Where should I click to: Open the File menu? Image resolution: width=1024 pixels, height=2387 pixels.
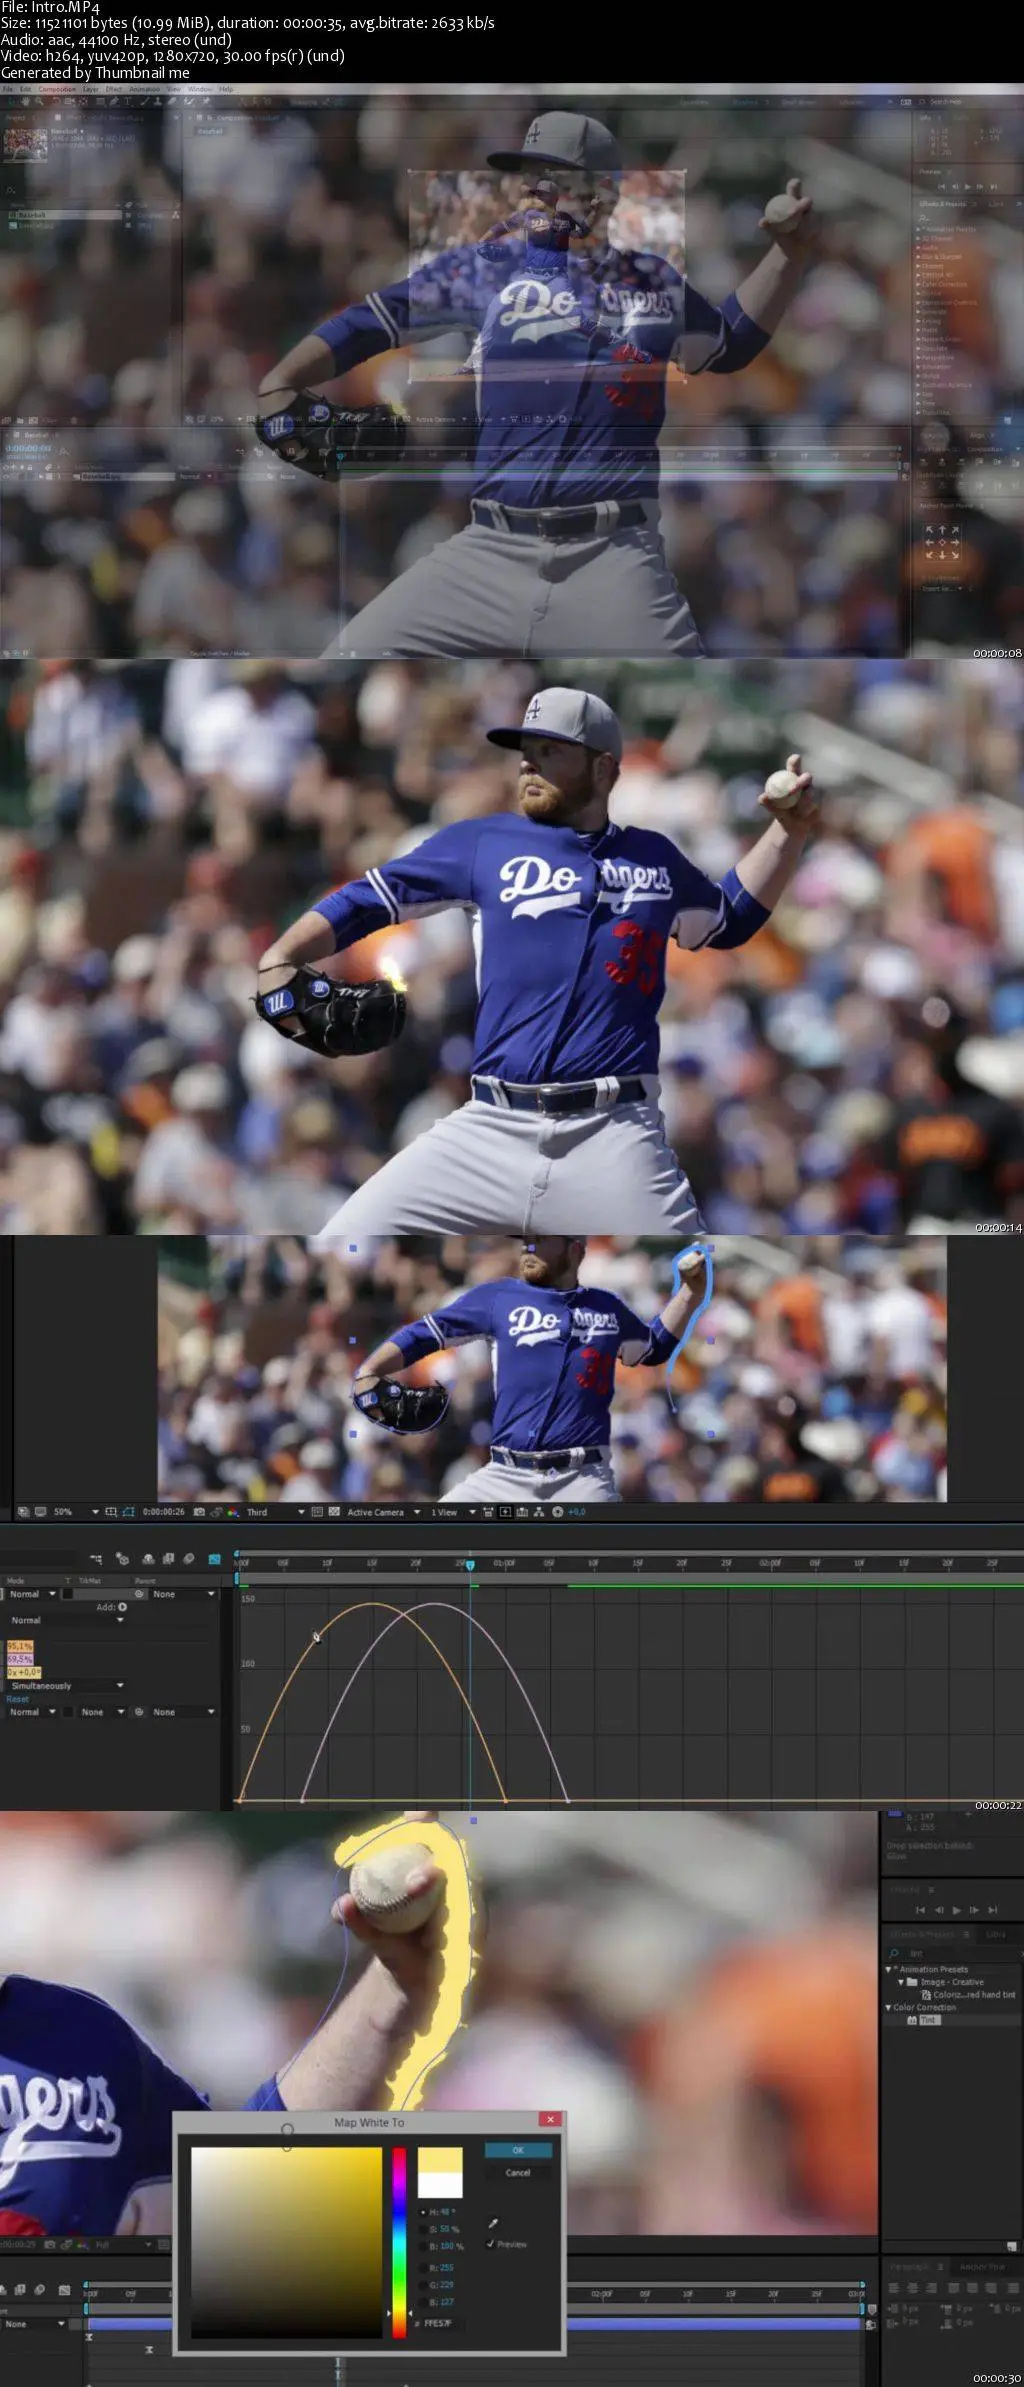pyautogui.click(x=8, y=89)
